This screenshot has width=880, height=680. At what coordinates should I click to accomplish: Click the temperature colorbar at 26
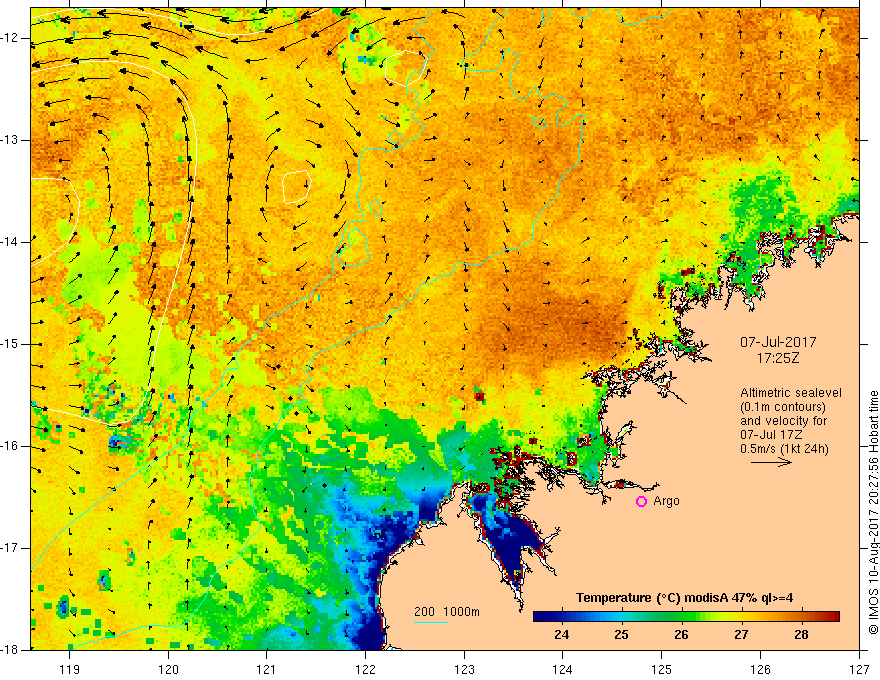pyautogui.click(x=681, y=617)
